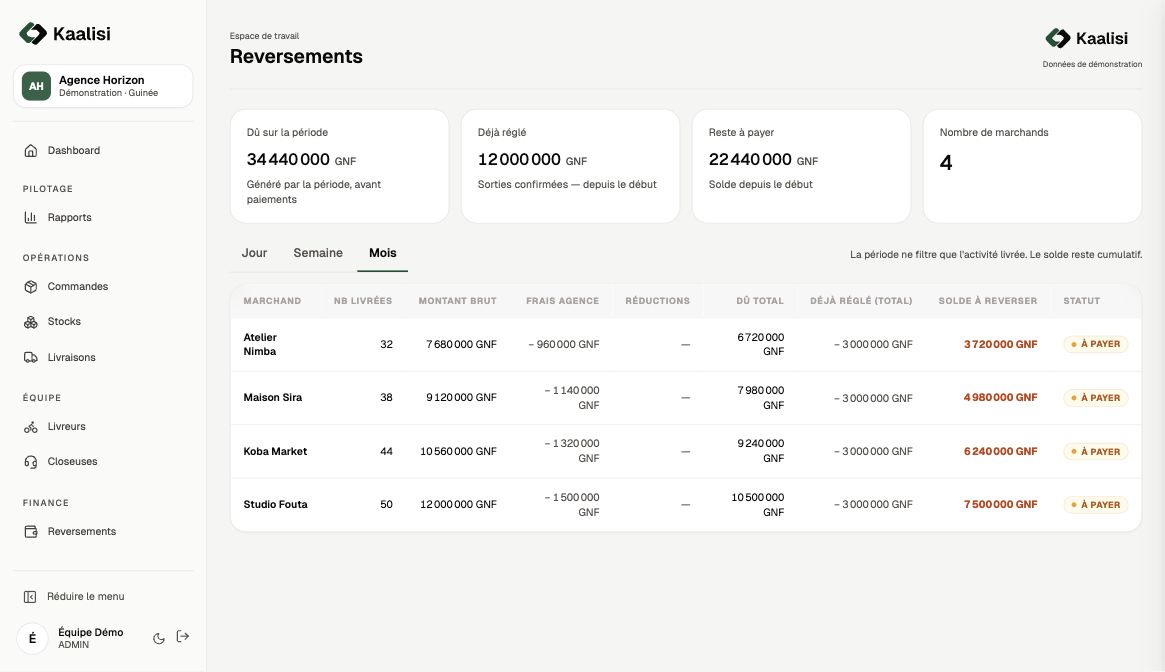Open the Koba Market merchant row
The width and height of the screenshot is (1165, 672).
coord(686,451)
